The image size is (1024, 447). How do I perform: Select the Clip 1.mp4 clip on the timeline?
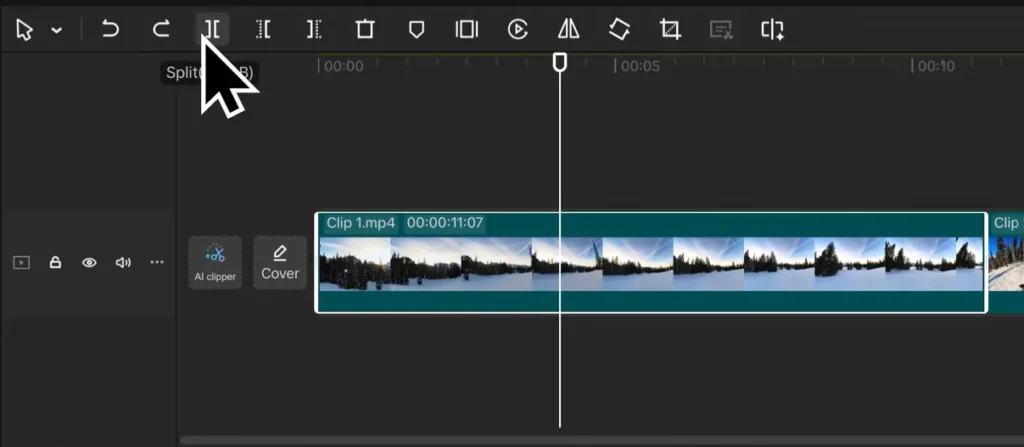[651, 263]
